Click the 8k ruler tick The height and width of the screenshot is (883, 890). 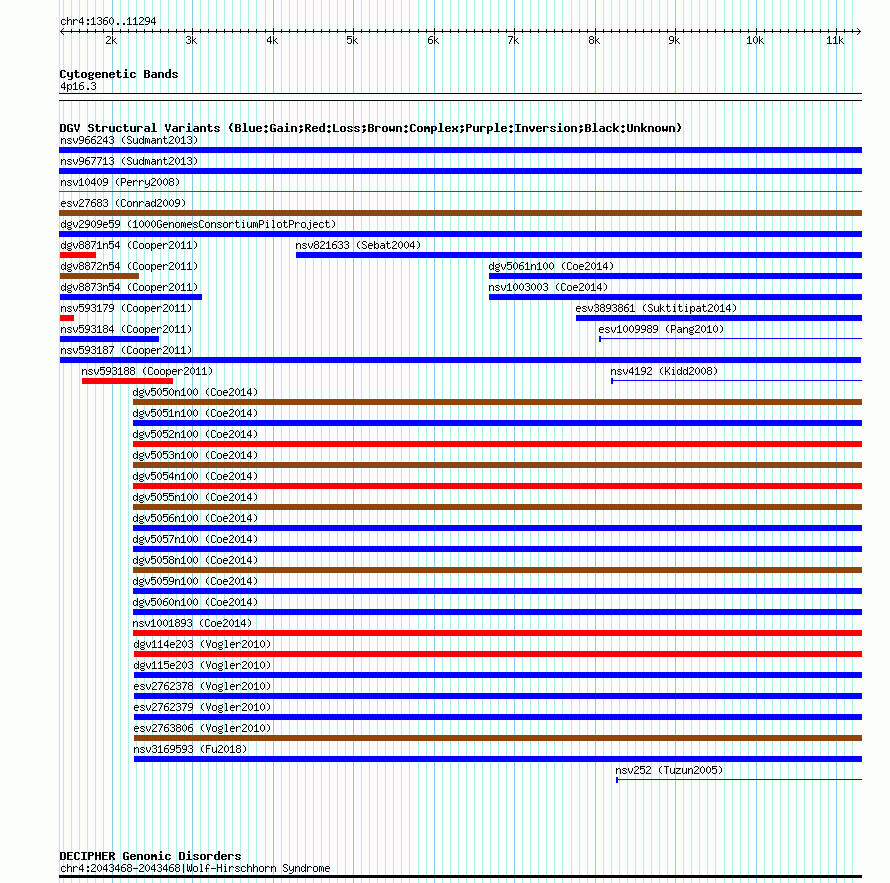tap(594, 40)
